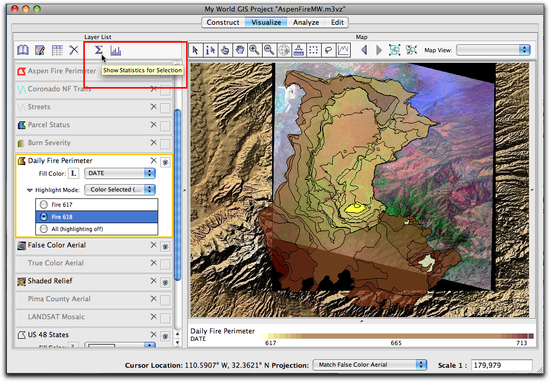Toggle visibility of Shaded Relief layer
This screenshot has width=550, height=382.
(x=165, y=282)
